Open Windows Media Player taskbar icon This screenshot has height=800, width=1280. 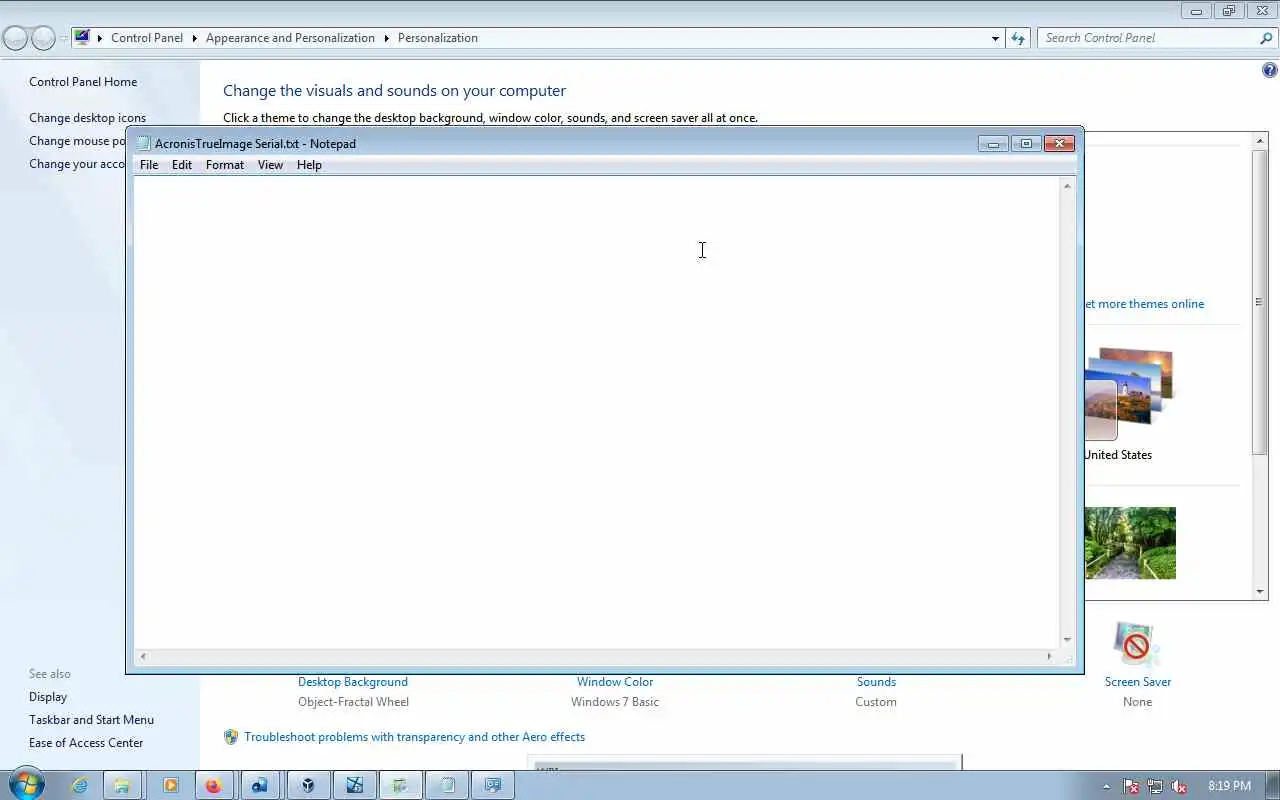point(170,785)
